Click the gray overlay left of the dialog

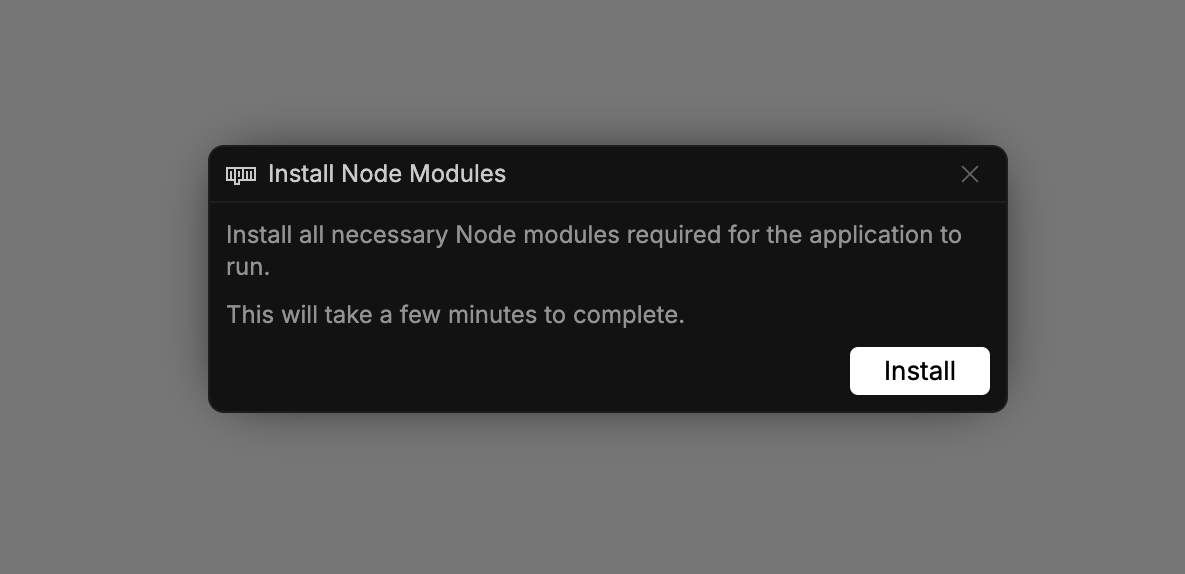coord(100,280)
